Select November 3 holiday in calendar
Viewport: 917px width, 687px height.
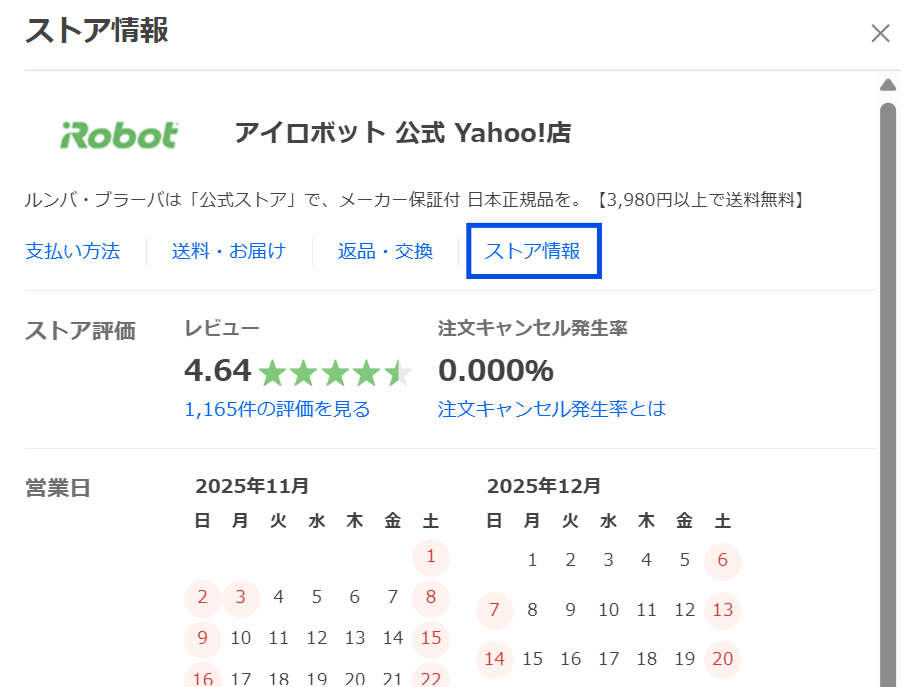(x=241, y=598)
